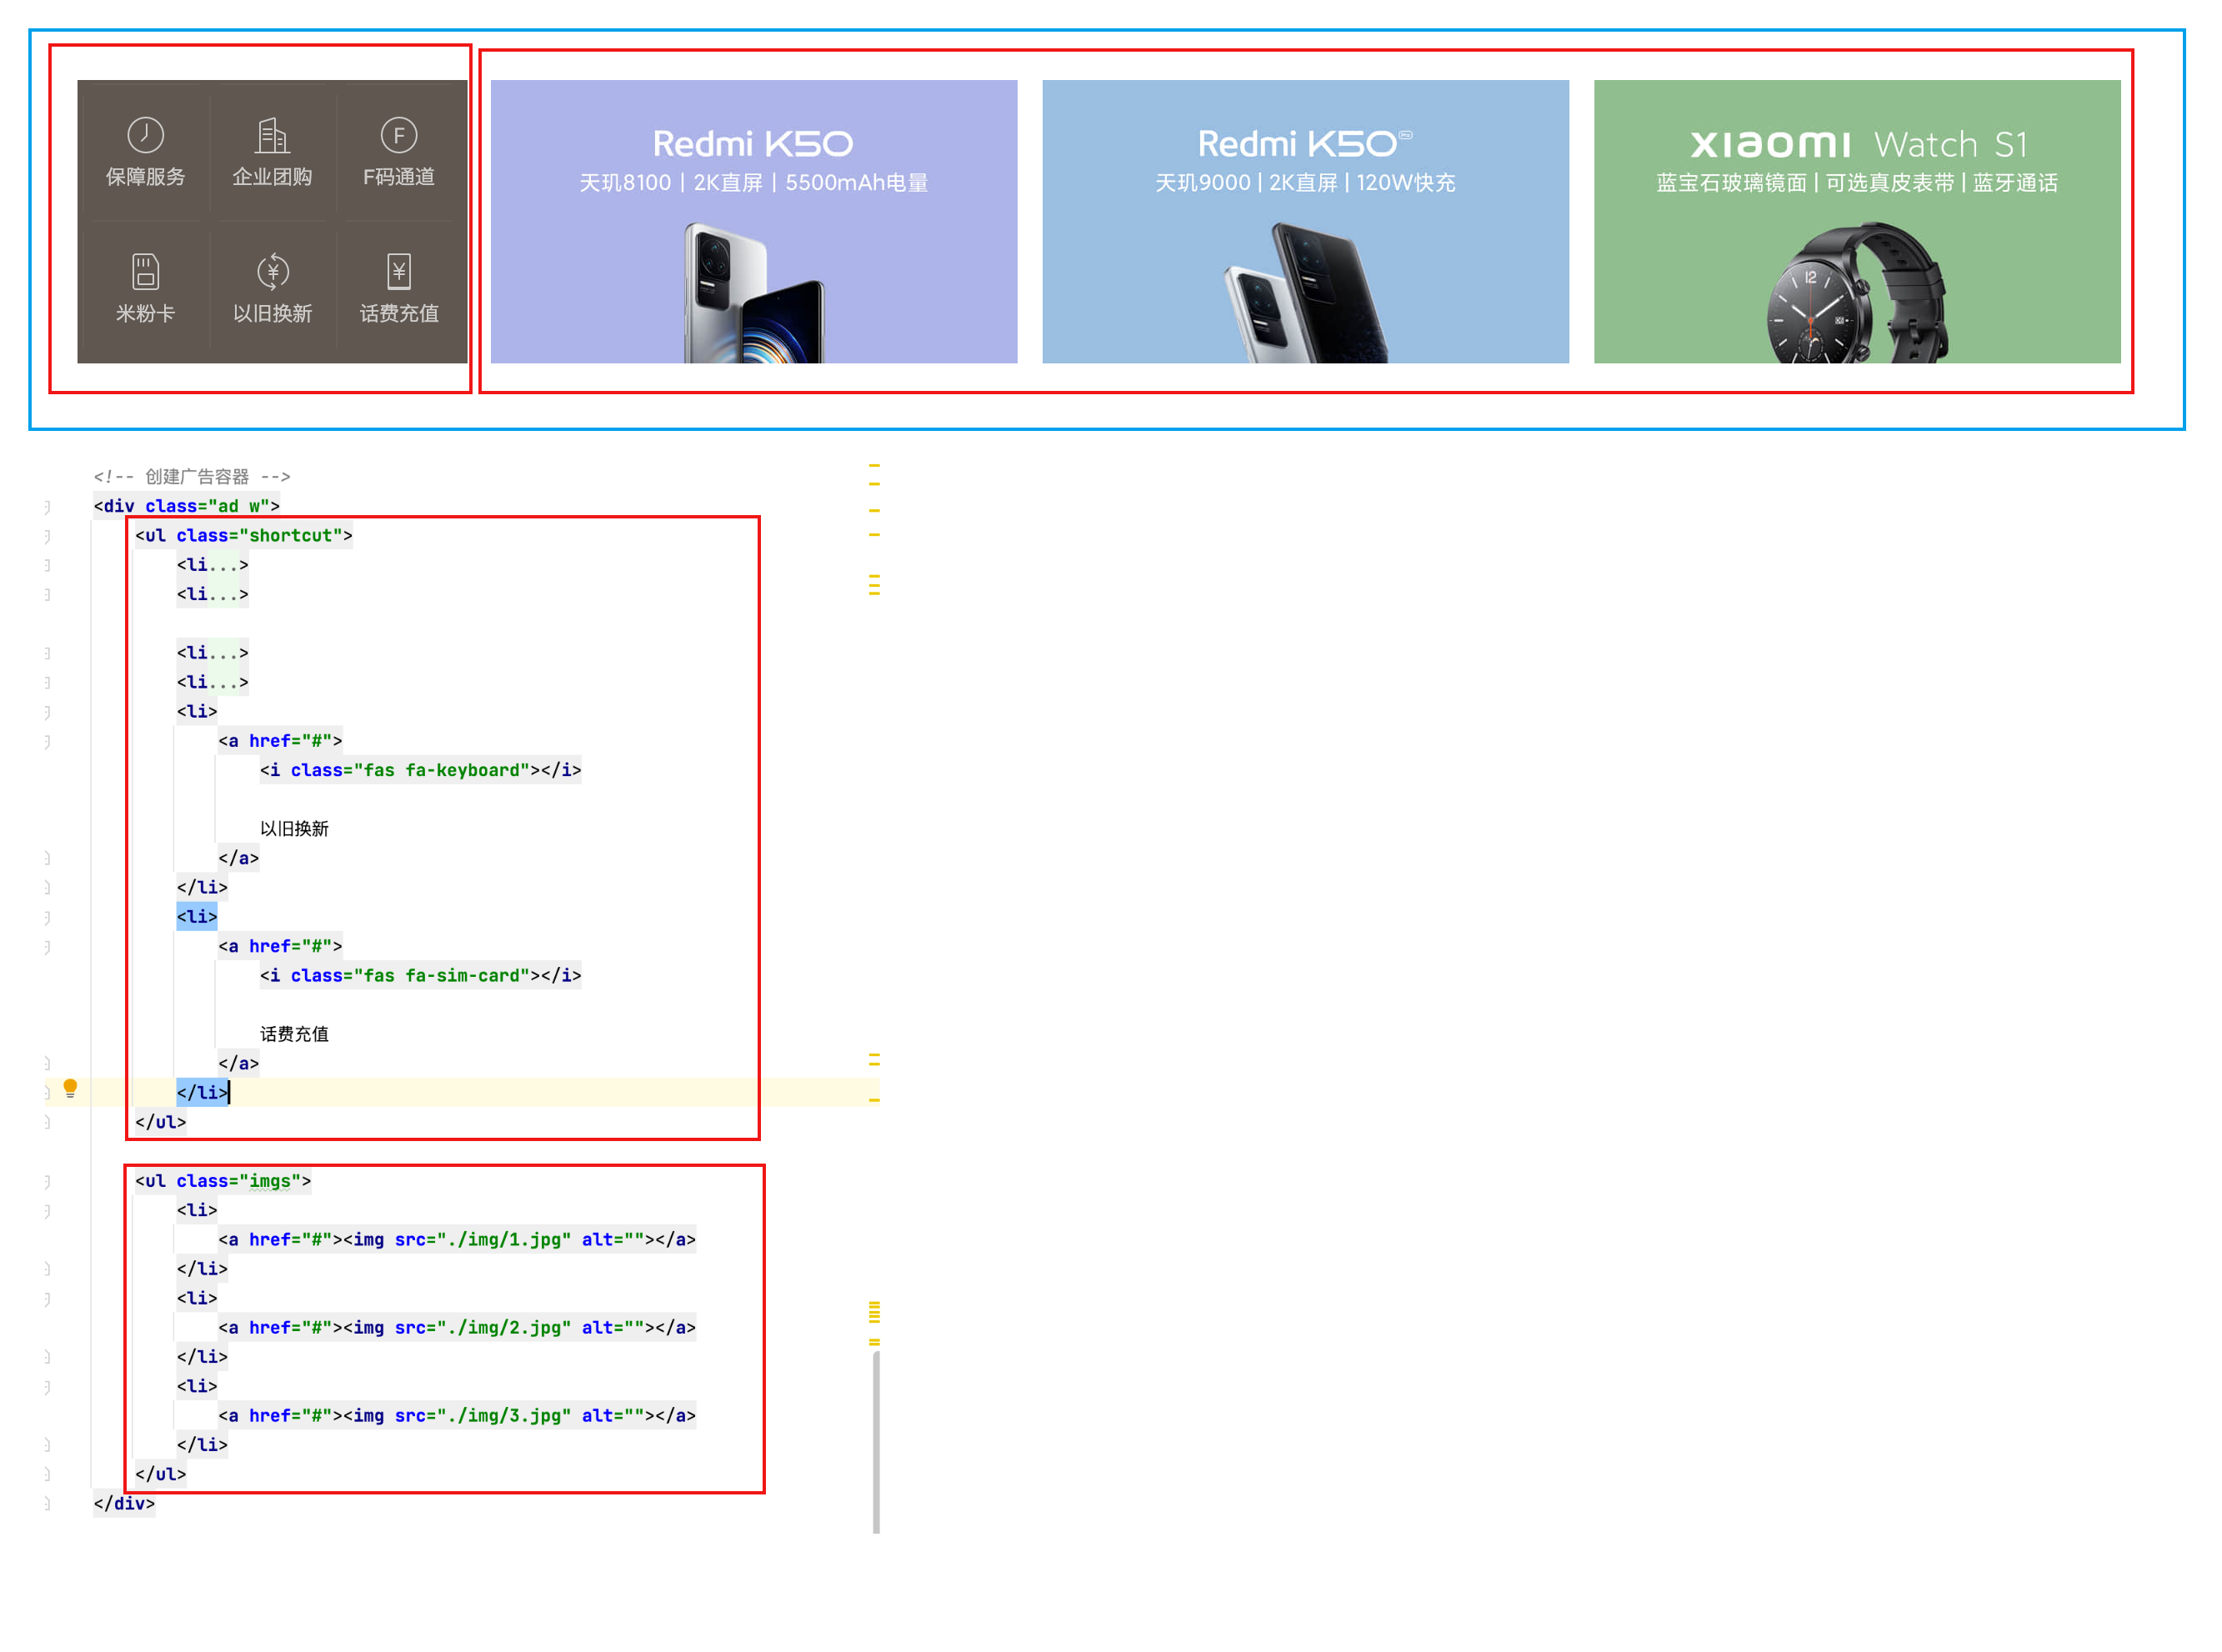Image resolution: width=2222 pixels, height=1652 pixels.
Task: Collapse the ul class="shortcut" fold marker
Action: point(47,536)
